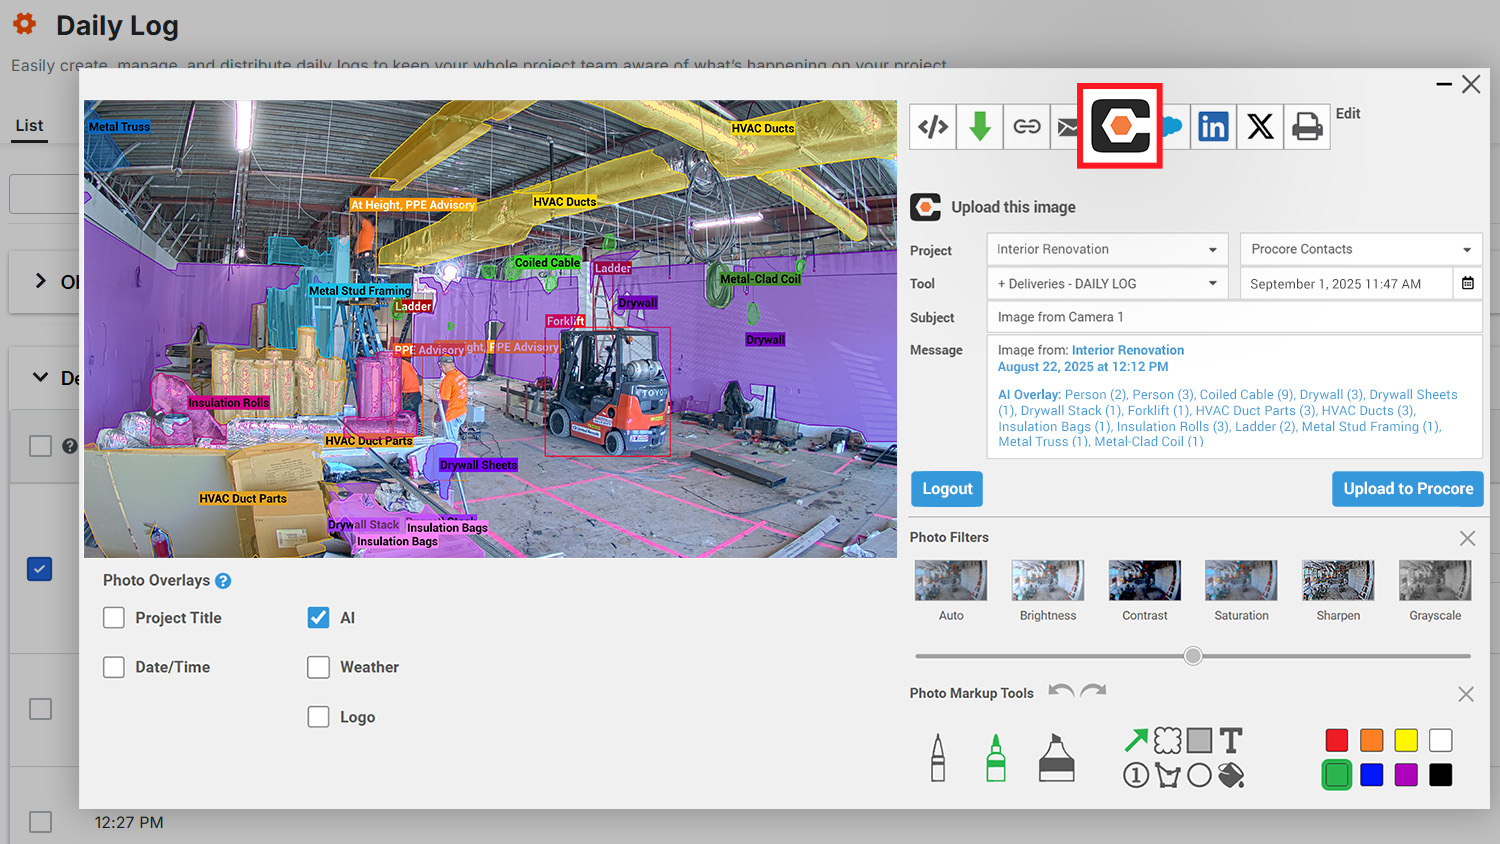Apply the Grayscale photo filter thumbnail
Image resolution: width=1500 pixels, height=844 pixels.
point(1435,581)
